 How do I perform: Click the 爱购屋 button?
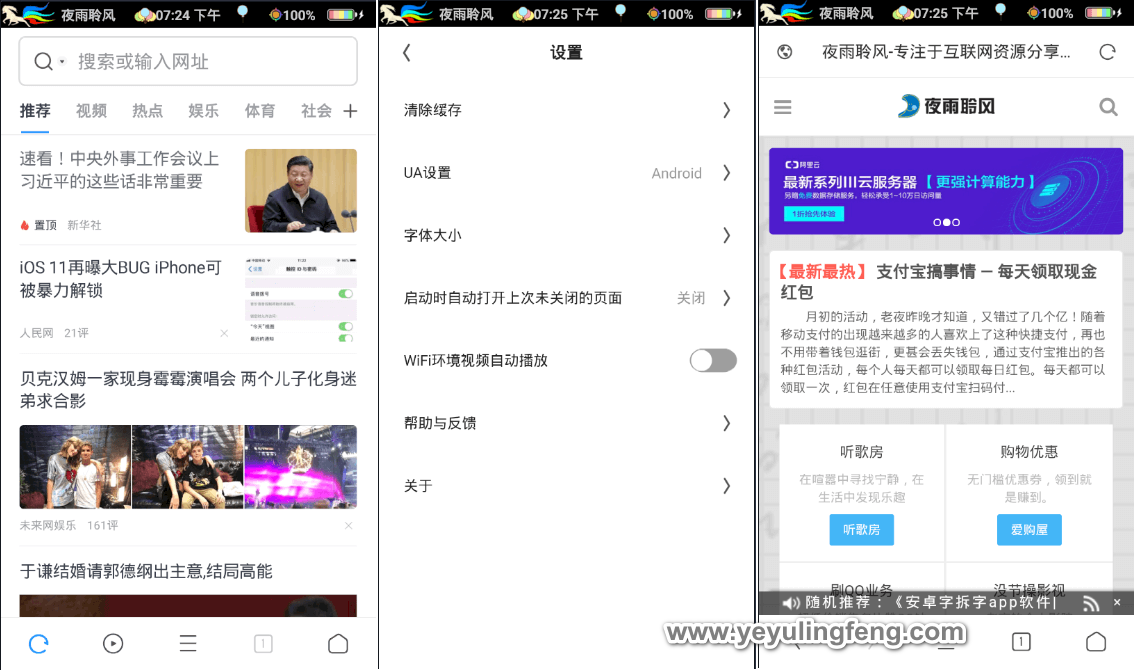tap(1029, 530)
